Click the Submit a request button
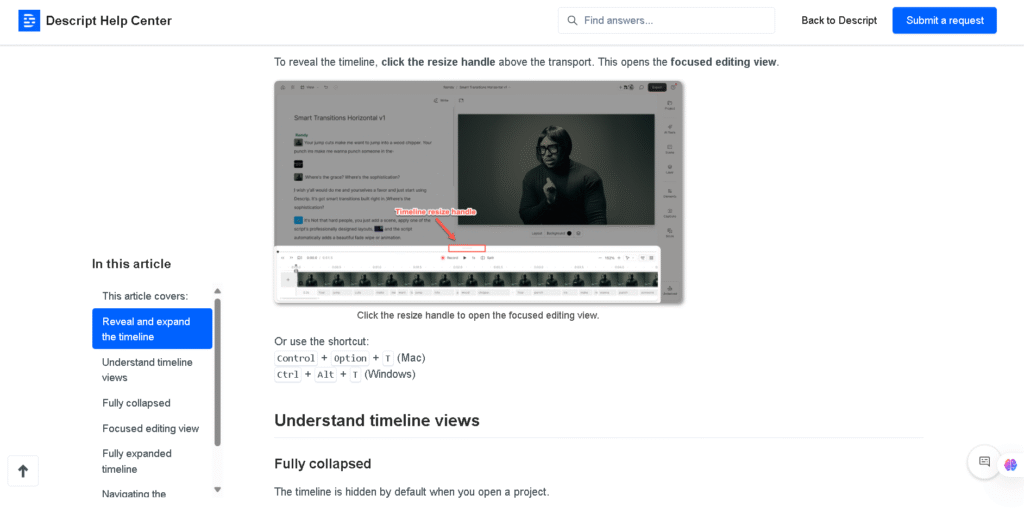 coord(944,20)
